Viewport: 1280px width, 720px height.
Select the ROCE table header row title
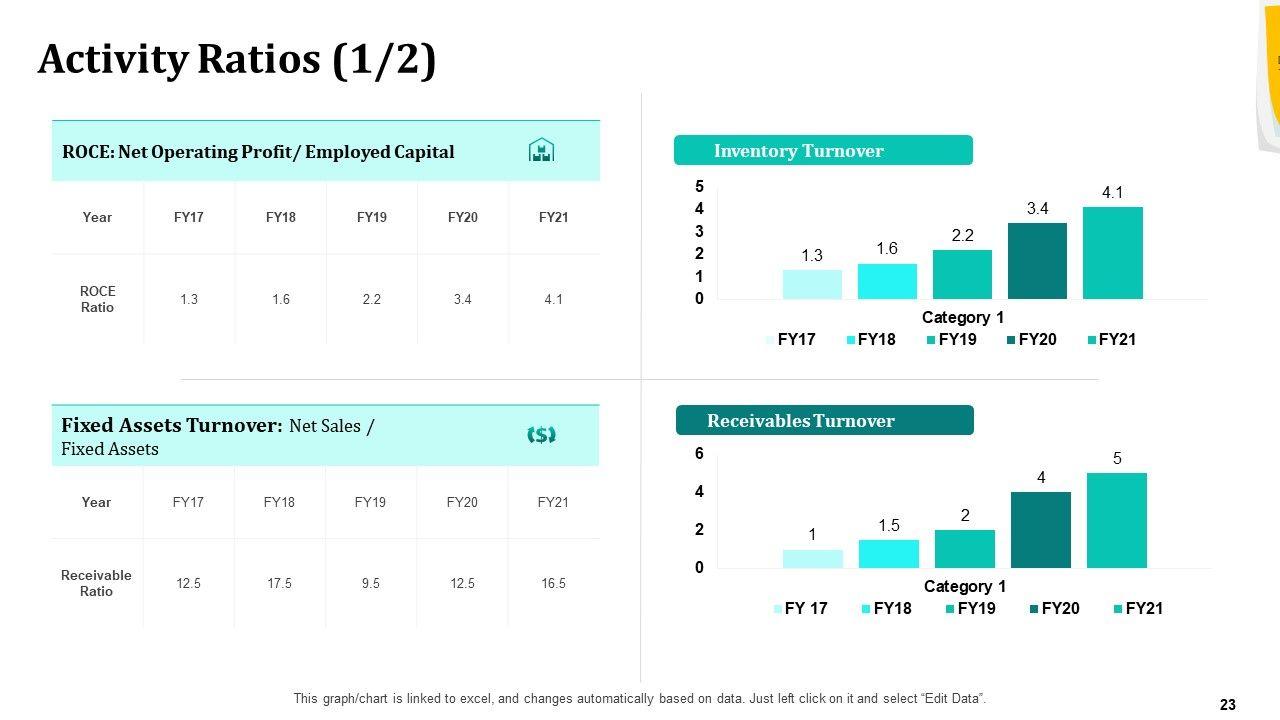258,152
